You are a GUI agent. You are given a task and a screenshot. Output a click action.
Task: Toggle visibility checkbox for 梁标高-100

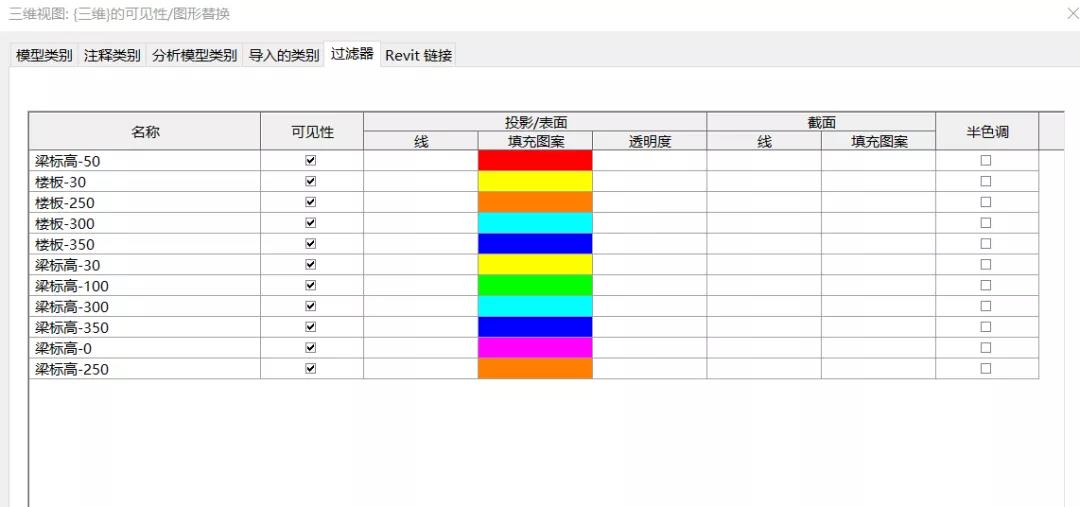[x=311, y=285]
